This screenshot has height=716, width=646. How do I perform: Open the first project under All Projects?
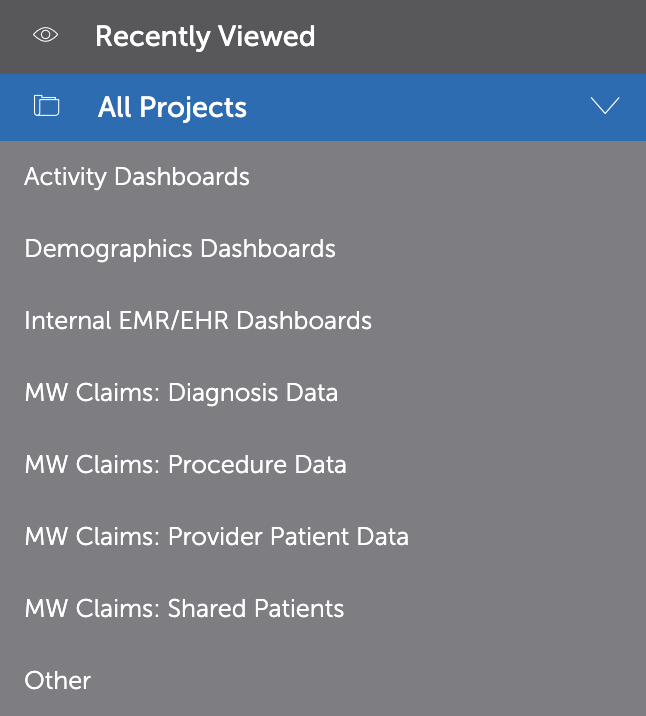pyautogui.click(x=137, y=177)
